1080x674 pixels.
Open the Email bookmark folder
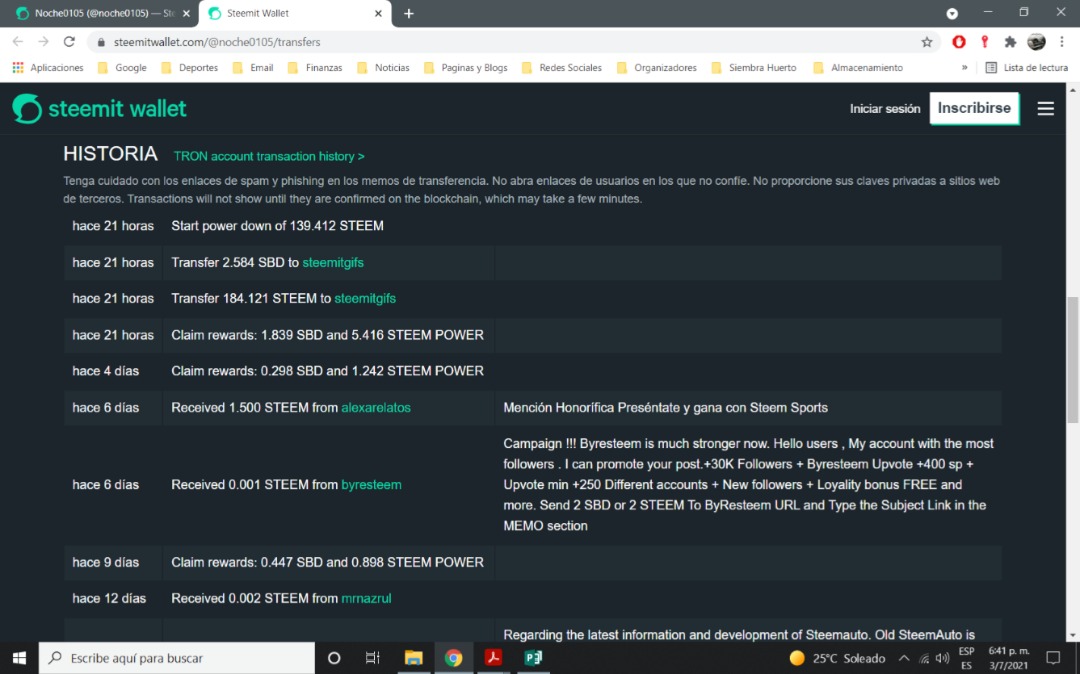tap(253, 67)
